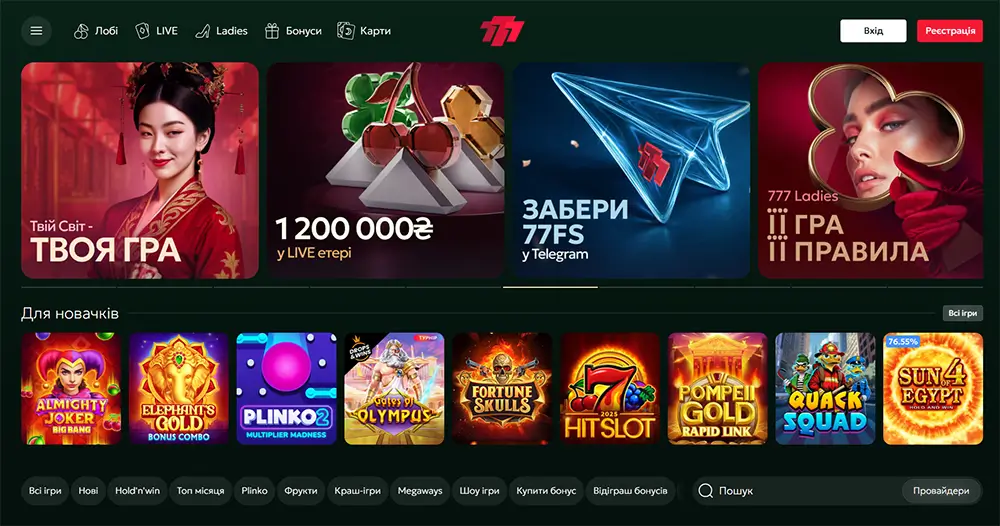
Task: Click the LIVE card icon
Action: [142, 31]
